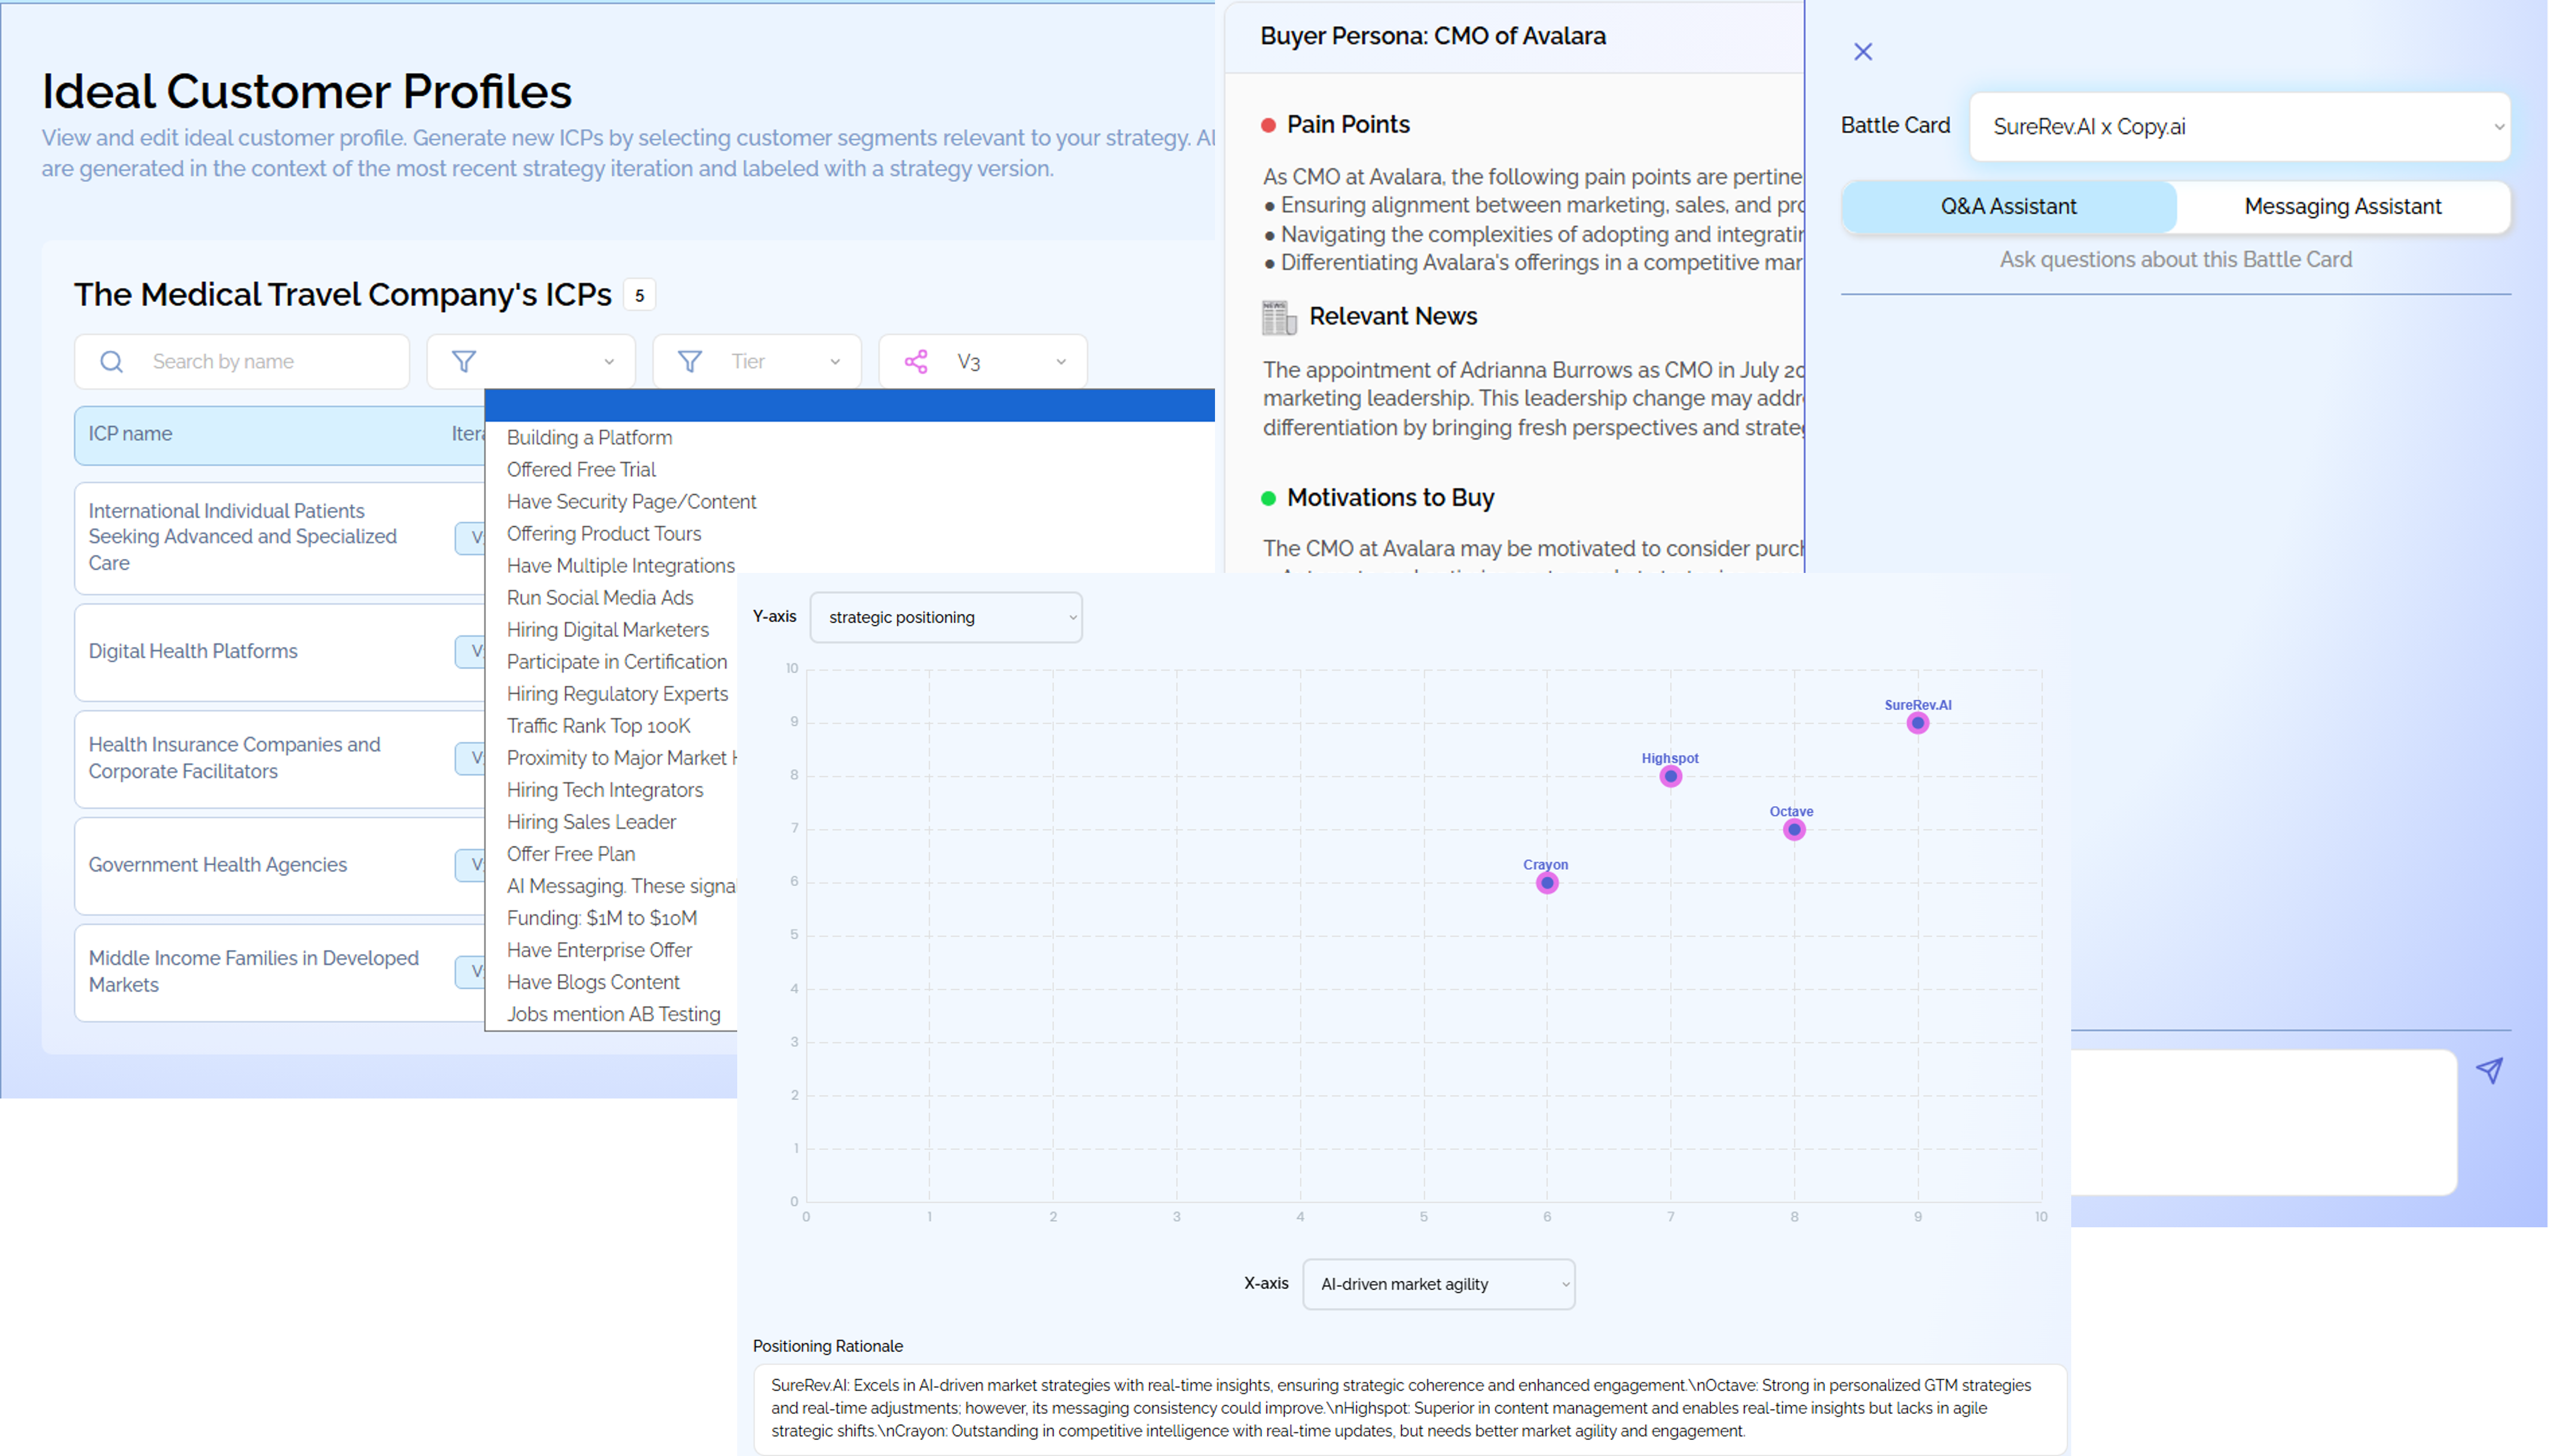Click the share network icon next to V3

(x=917, y=361)
